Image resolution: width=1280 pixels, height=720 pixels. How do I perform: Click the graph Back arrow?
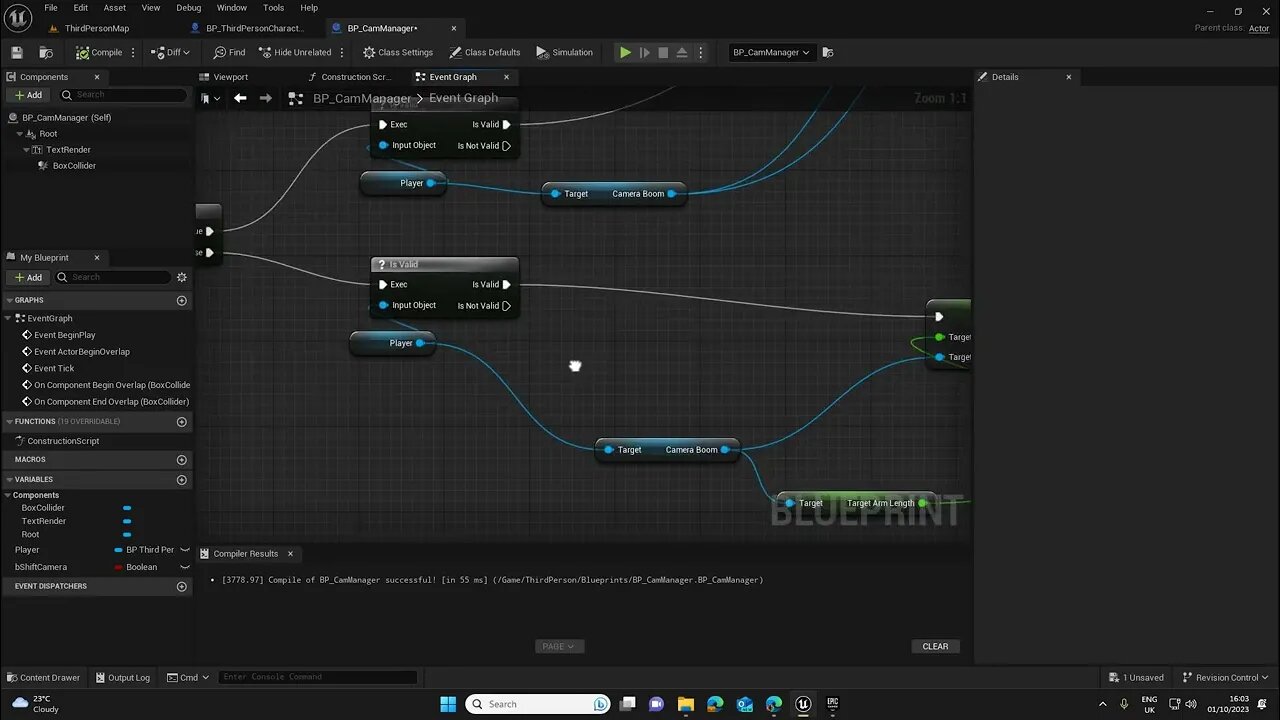pyautogui.click(x=240, y=98)
